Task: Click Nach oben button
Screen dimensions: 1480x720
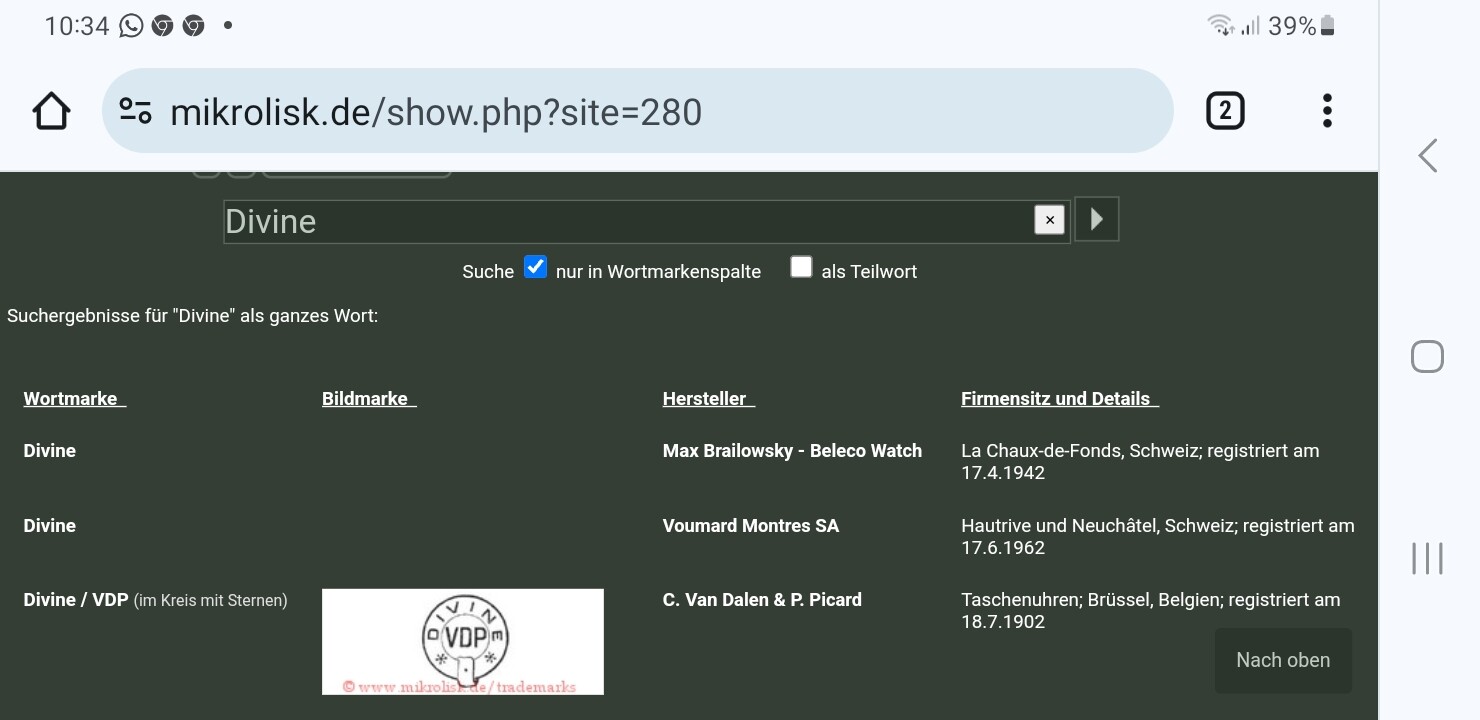Action: pos(1283,660)
